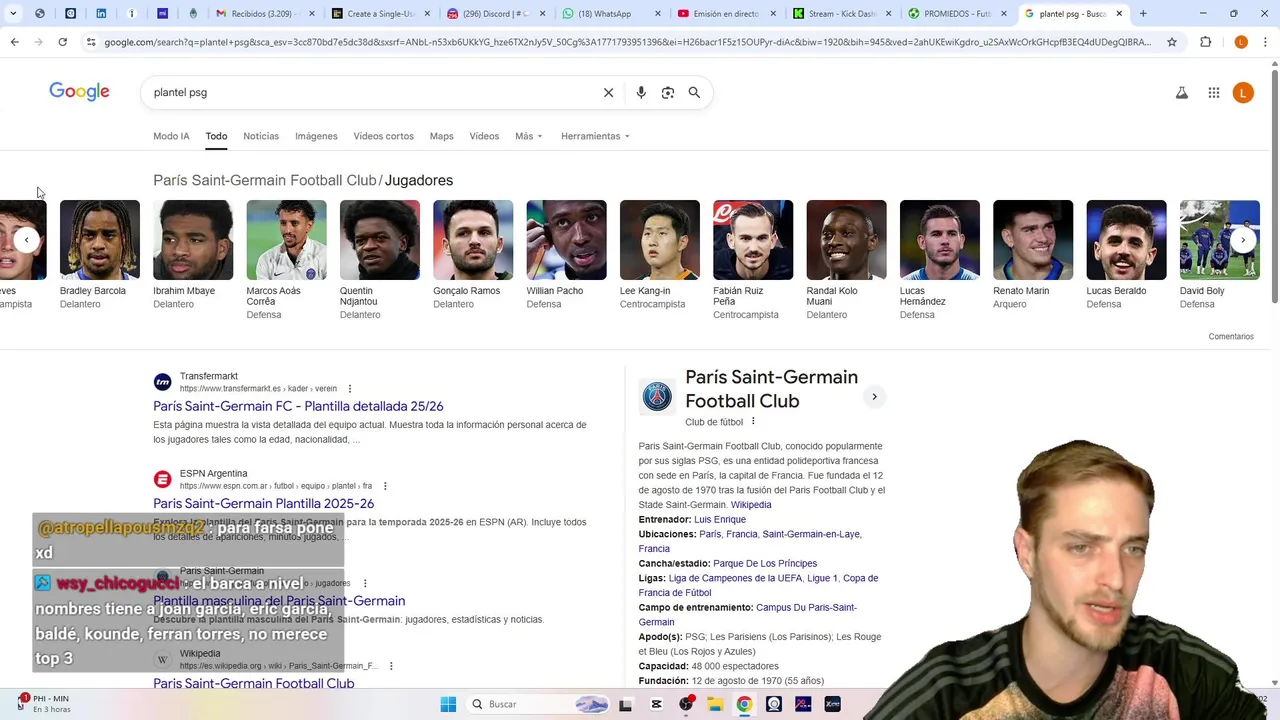Viewport: 1280px width, 720px height.
Task: Open the Google apps grid
Action: click(1213, 92)
